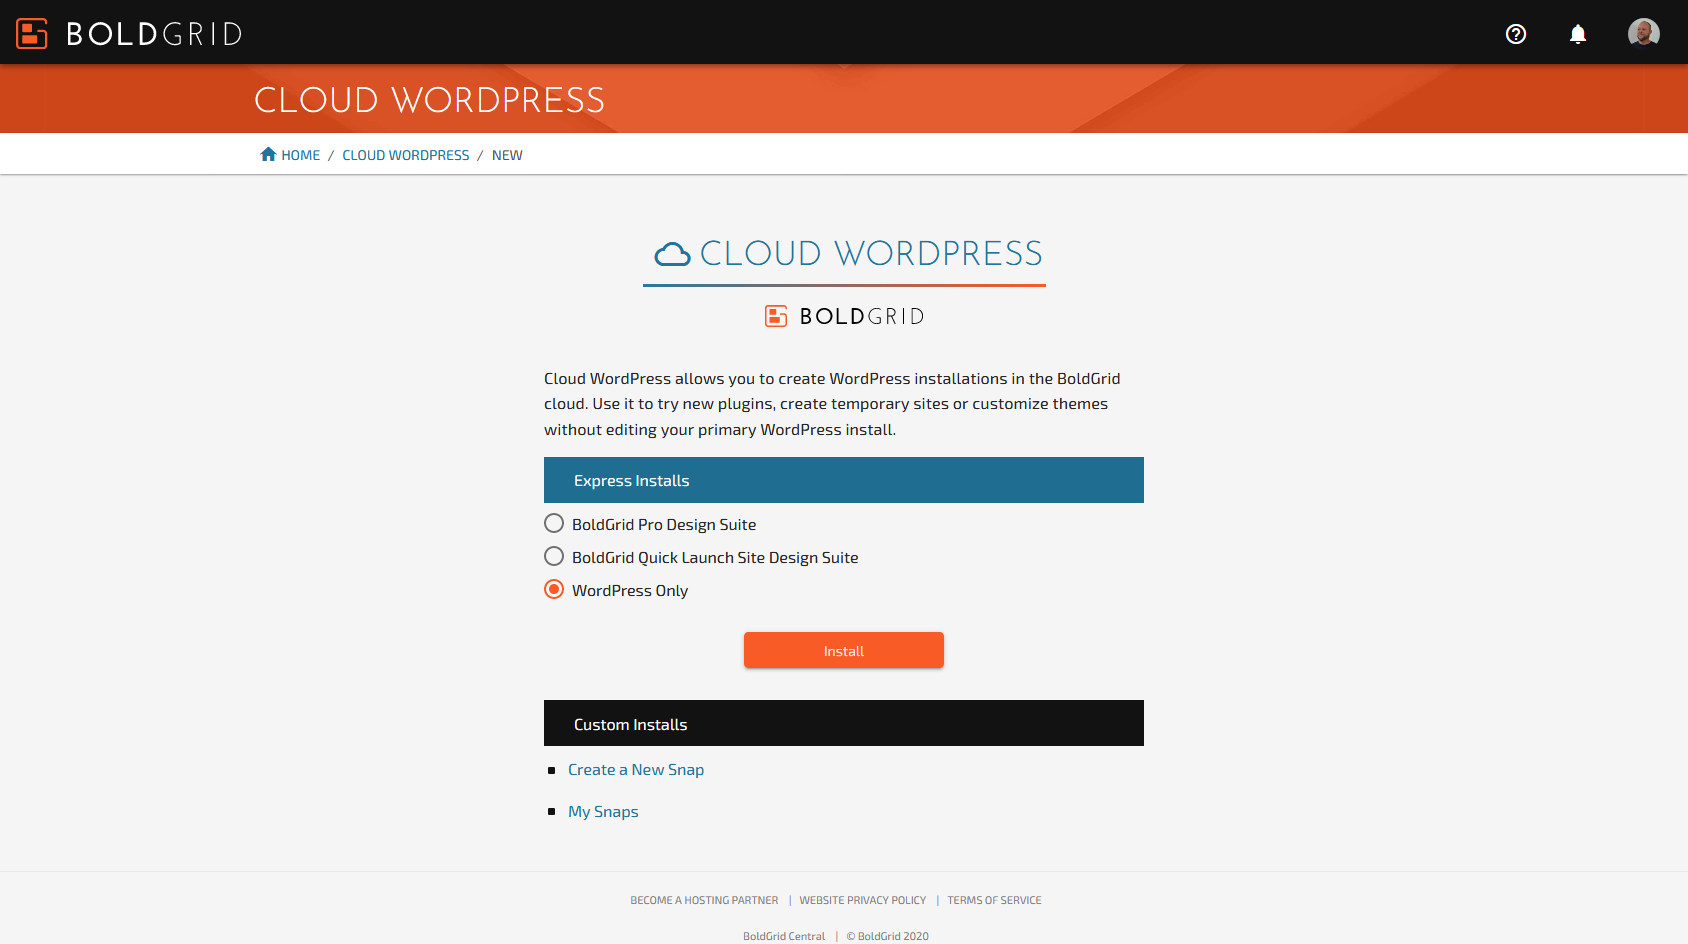Select BoldGrid Quick Launch Site Design Suite
Screen dimensions: 1688x944
click(x=554, y=556)
